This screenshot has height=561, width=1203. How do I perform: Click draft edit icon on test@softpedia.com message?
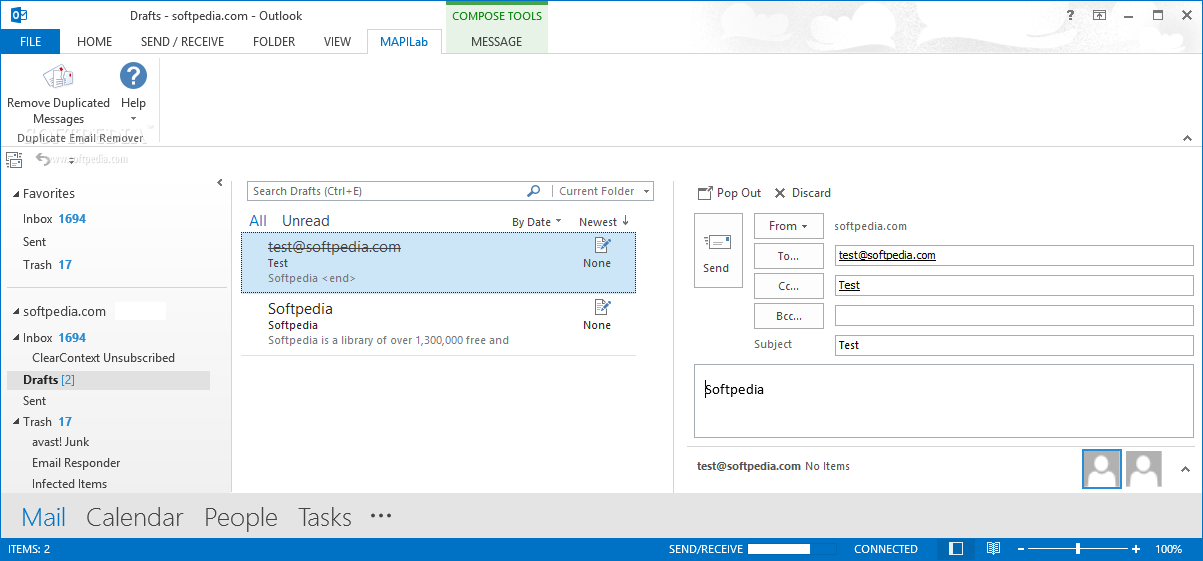click(602, 245)
